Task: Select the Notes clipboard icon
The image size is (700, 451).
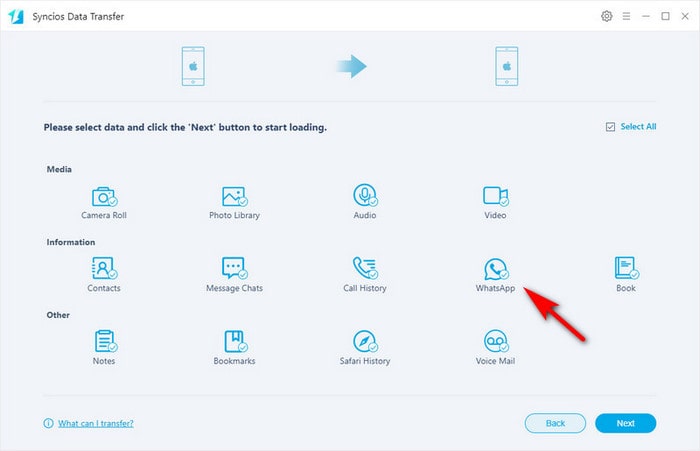Action: point(105,341)
